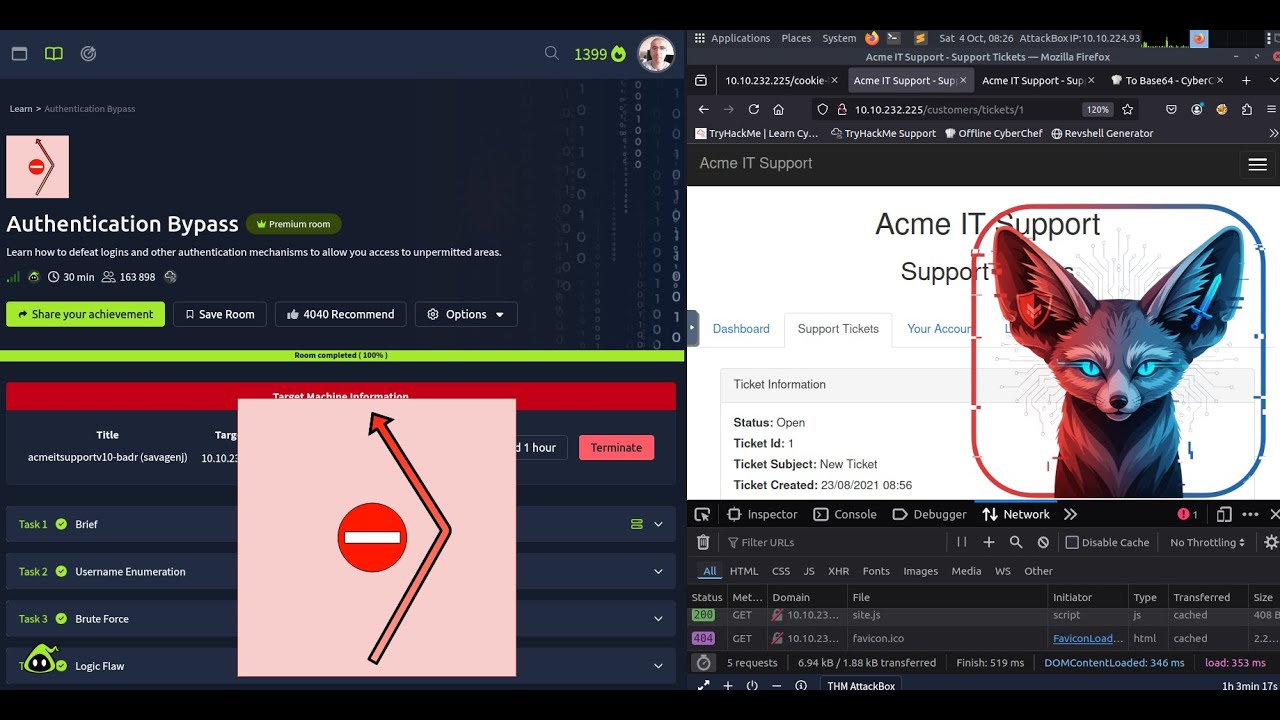Start performance analysis stopwatch icon
This screenshot has width=1280, height=720.
click(703, 662)
